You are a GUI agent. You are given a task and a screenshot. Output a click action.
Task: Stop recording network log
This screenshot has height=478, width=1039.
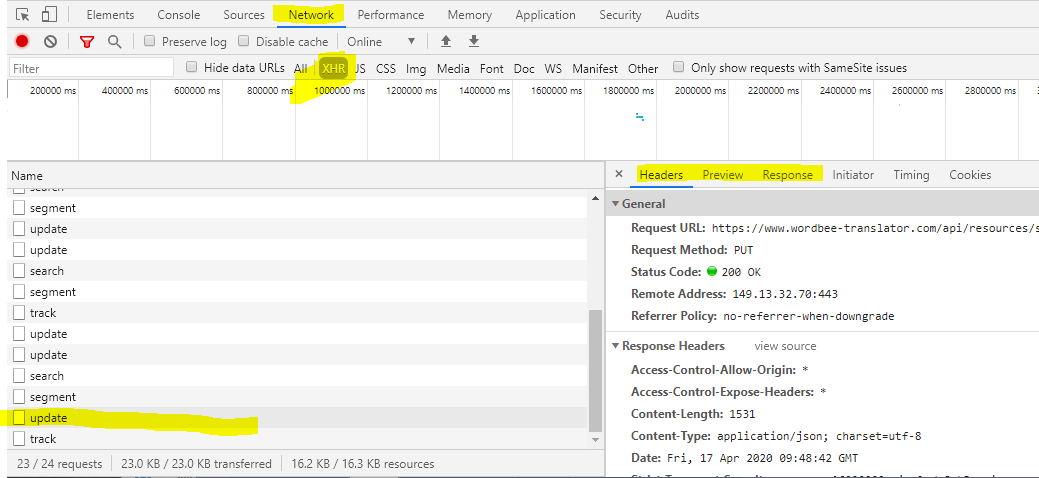pos(22,42)
